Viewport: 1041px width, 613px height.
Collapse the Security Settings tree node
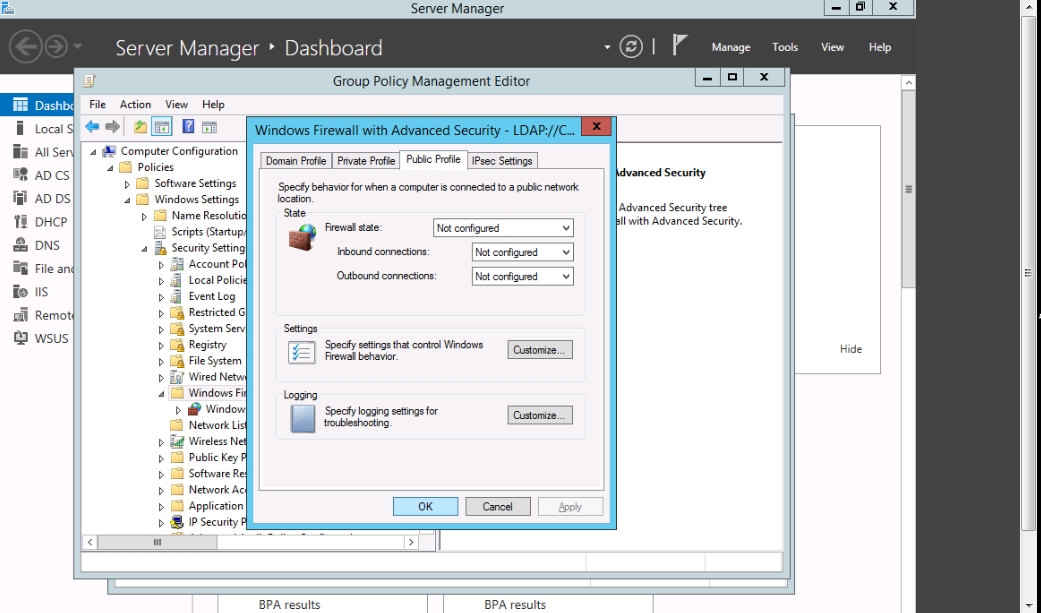[x=145, y=248]
